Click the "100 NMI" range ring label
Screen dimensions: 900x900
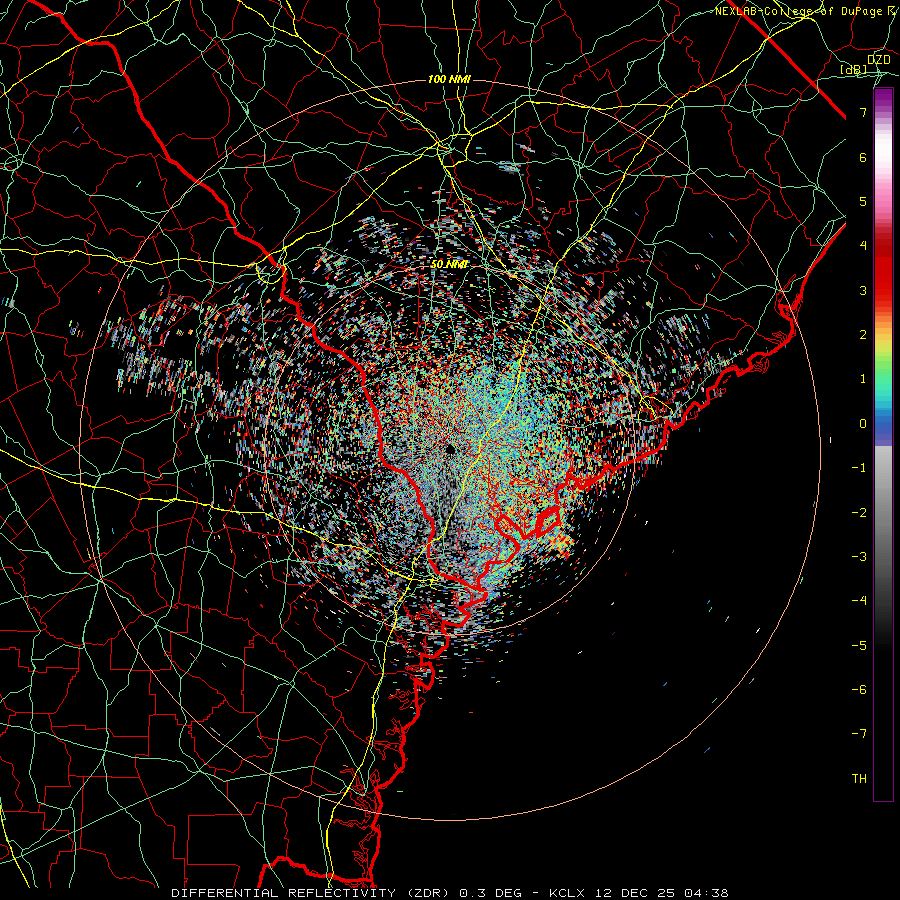coord(449,79)
